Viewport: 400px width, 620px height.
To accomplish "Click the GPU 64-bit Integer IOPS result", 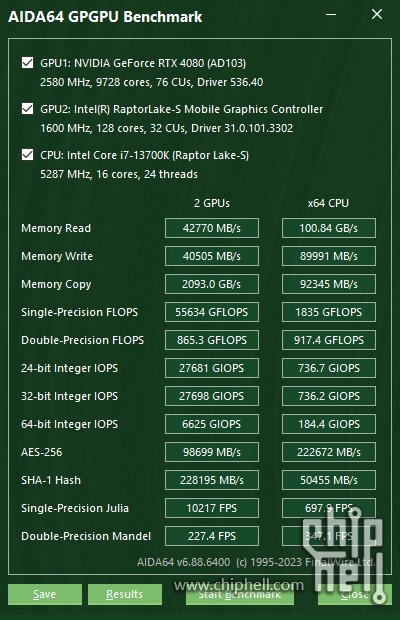I will [212, 424].
